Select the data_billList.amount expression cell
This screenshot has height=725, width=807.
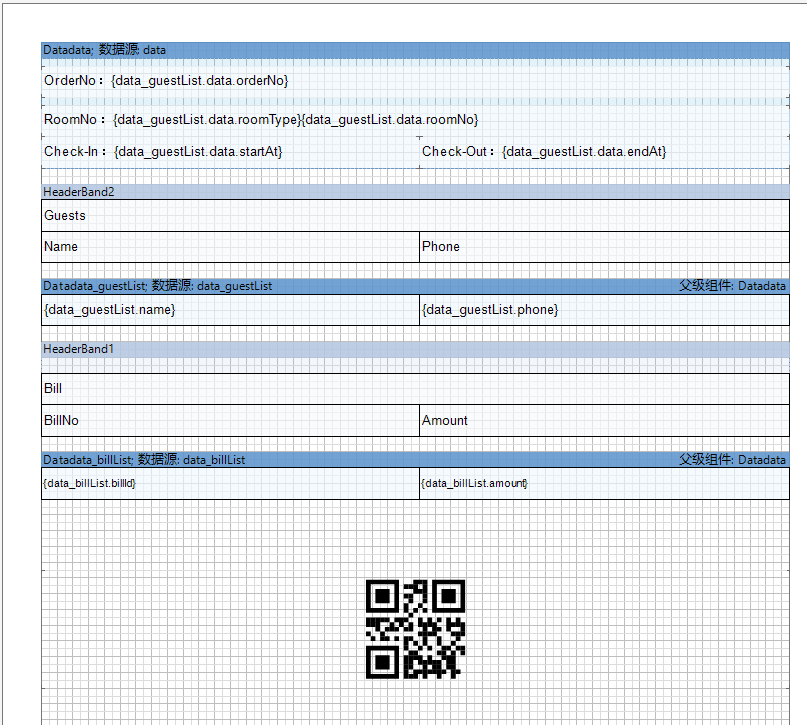pyautogui.click(x=604, y=484)
